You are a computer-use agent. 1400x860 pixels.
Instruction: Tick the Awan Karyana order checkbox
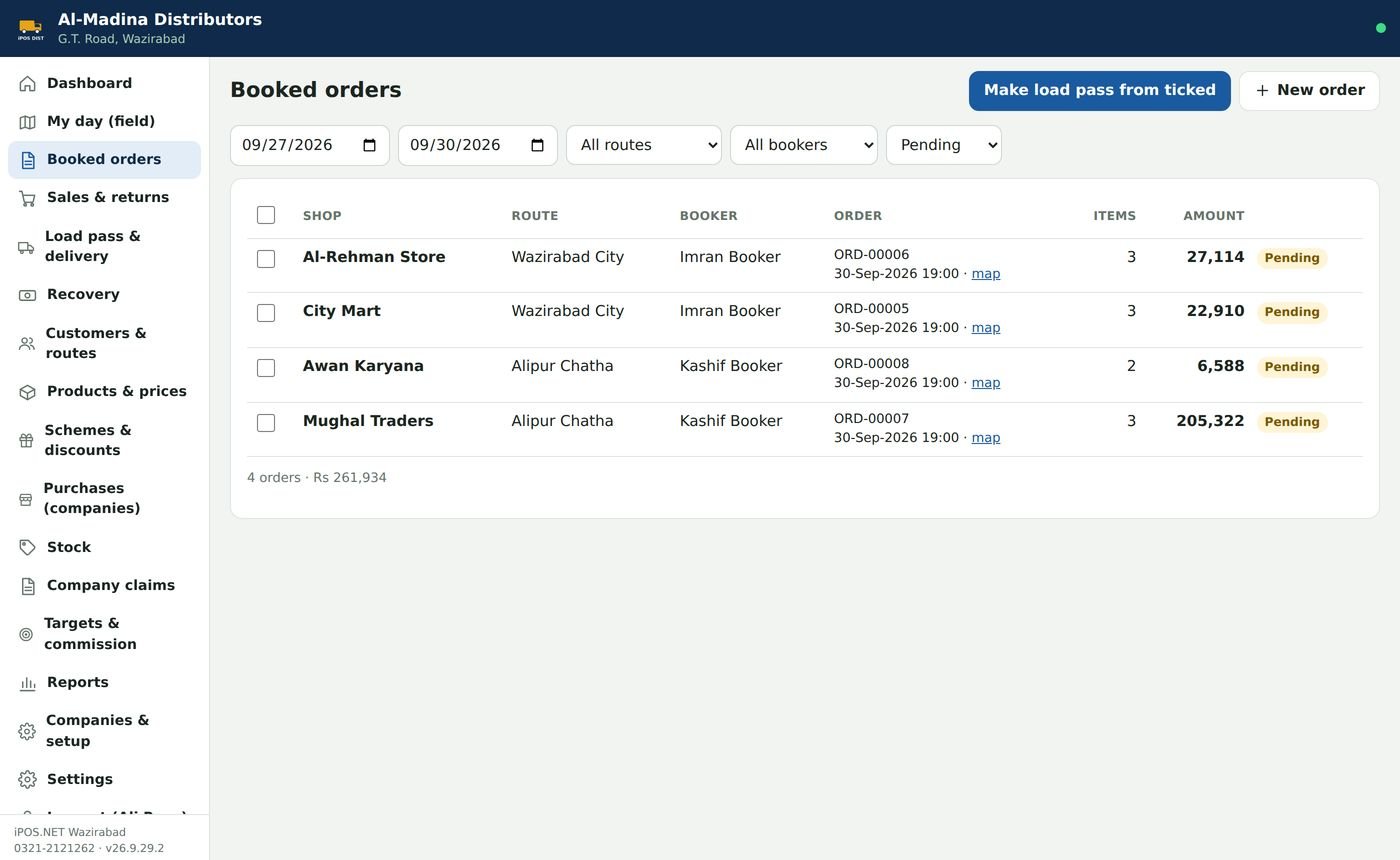pyautogui.click(x=266, y=368)
